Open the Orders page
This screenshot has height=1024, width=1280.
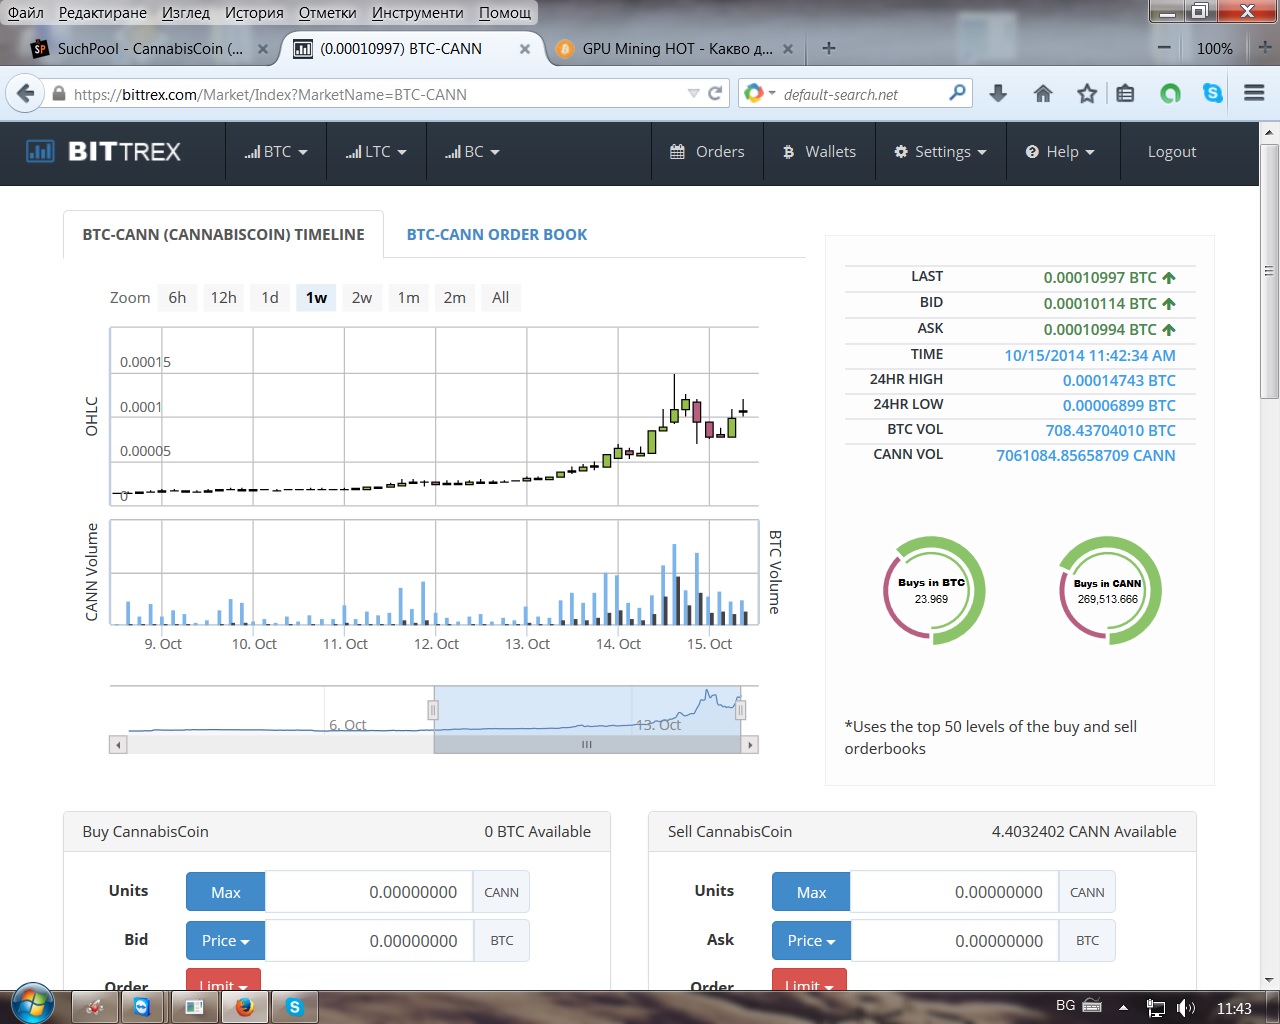(x=707, y=152)
